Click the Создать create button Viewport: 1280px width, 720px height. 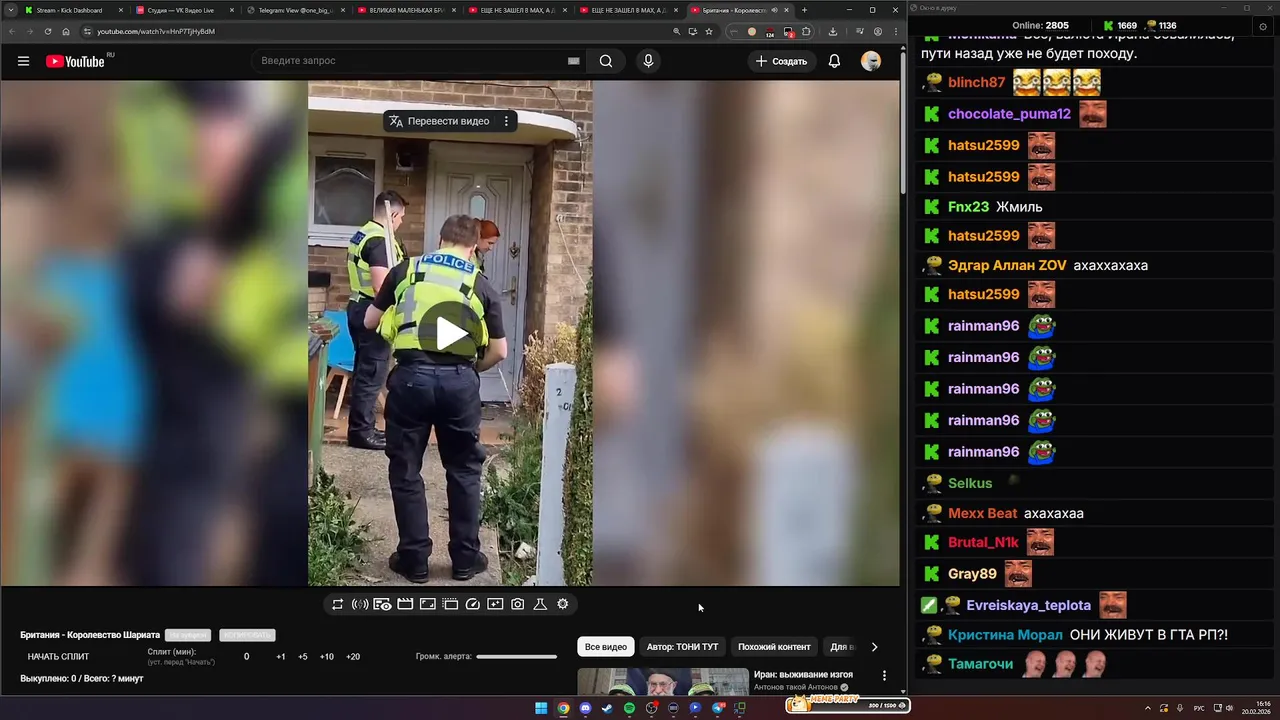click(x=781, y=61)
